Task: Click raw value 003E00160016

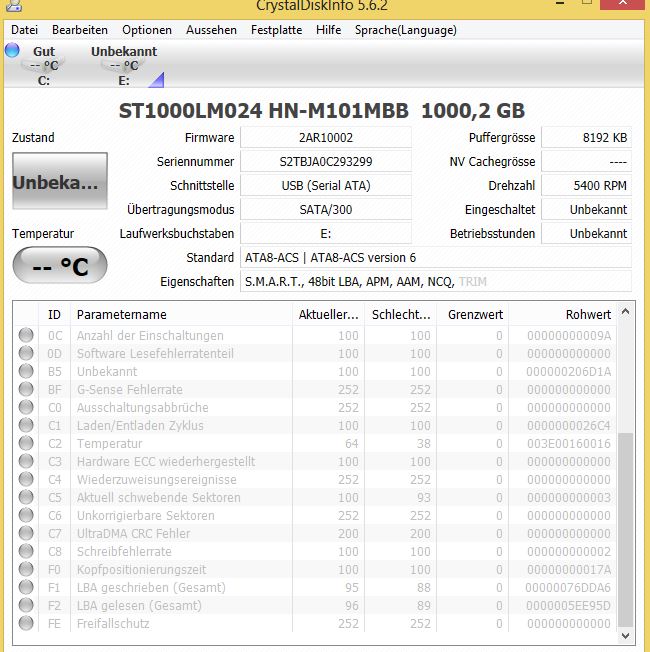Action: point(568,444)
